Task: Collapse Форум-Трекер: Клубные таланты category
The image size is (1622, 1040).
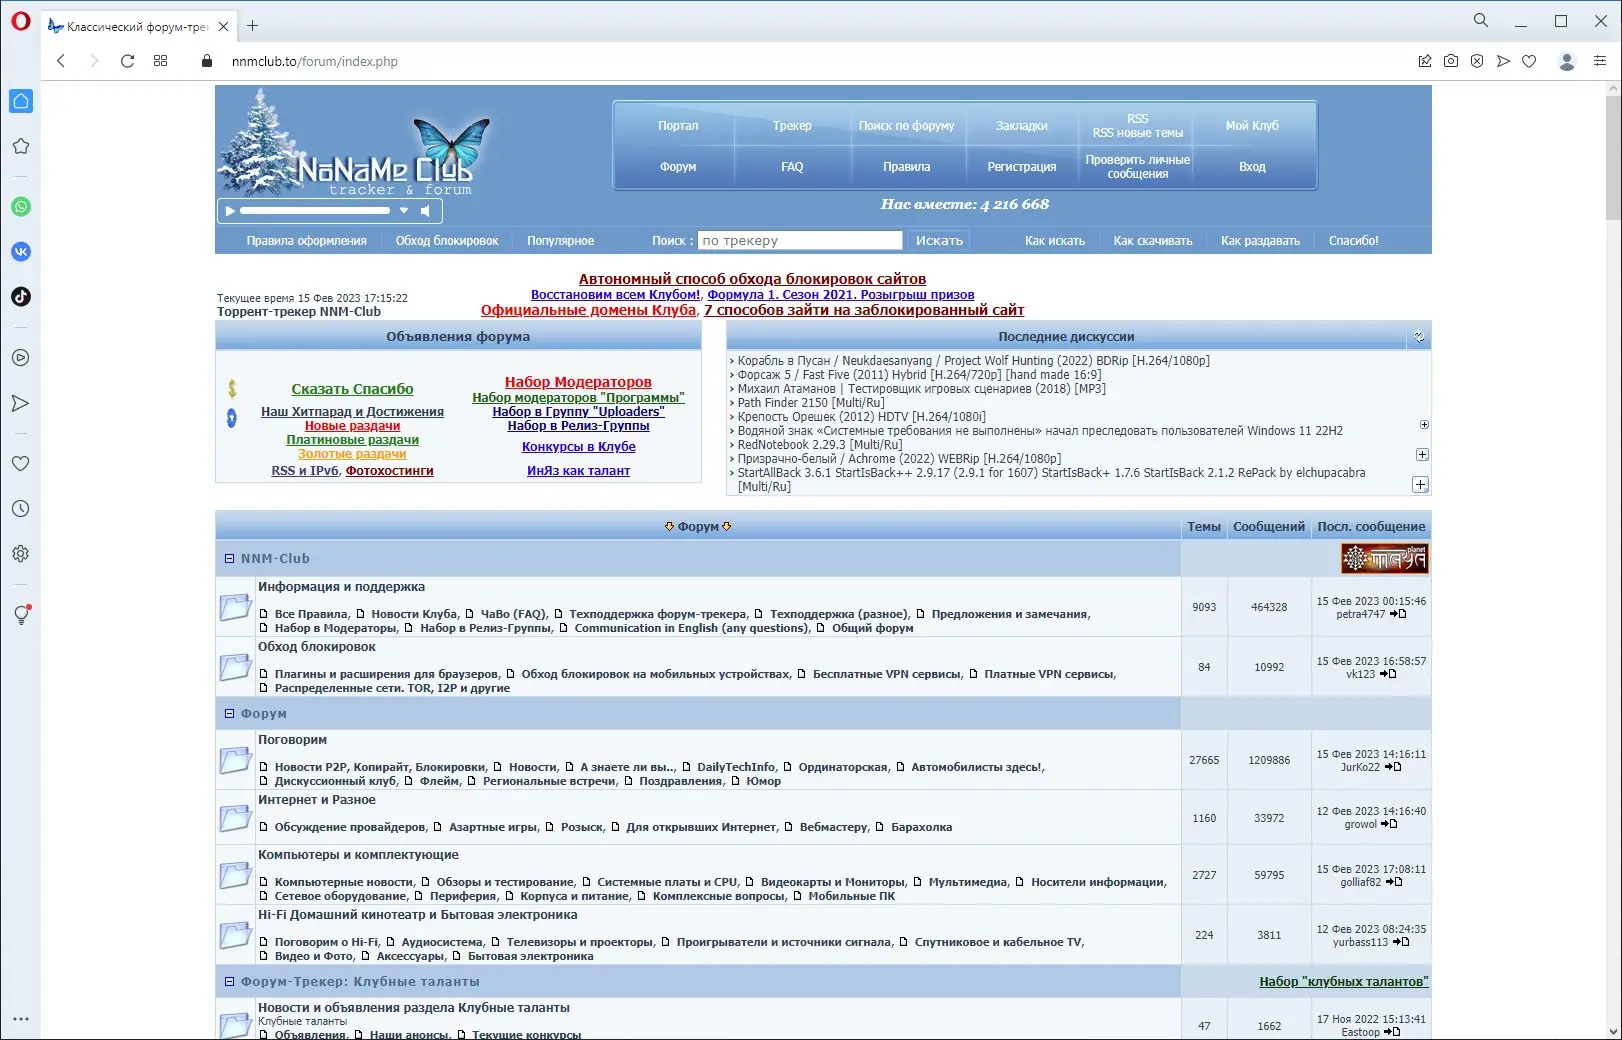Action: [229, 982]
